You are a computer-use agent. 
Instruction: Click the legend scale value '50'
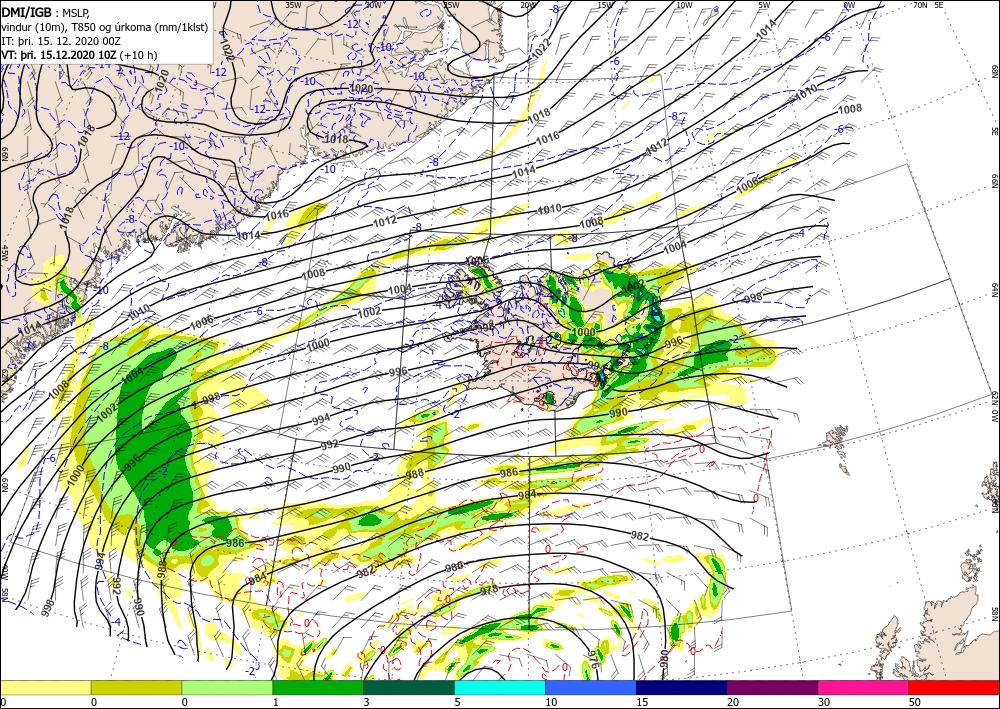915,702
